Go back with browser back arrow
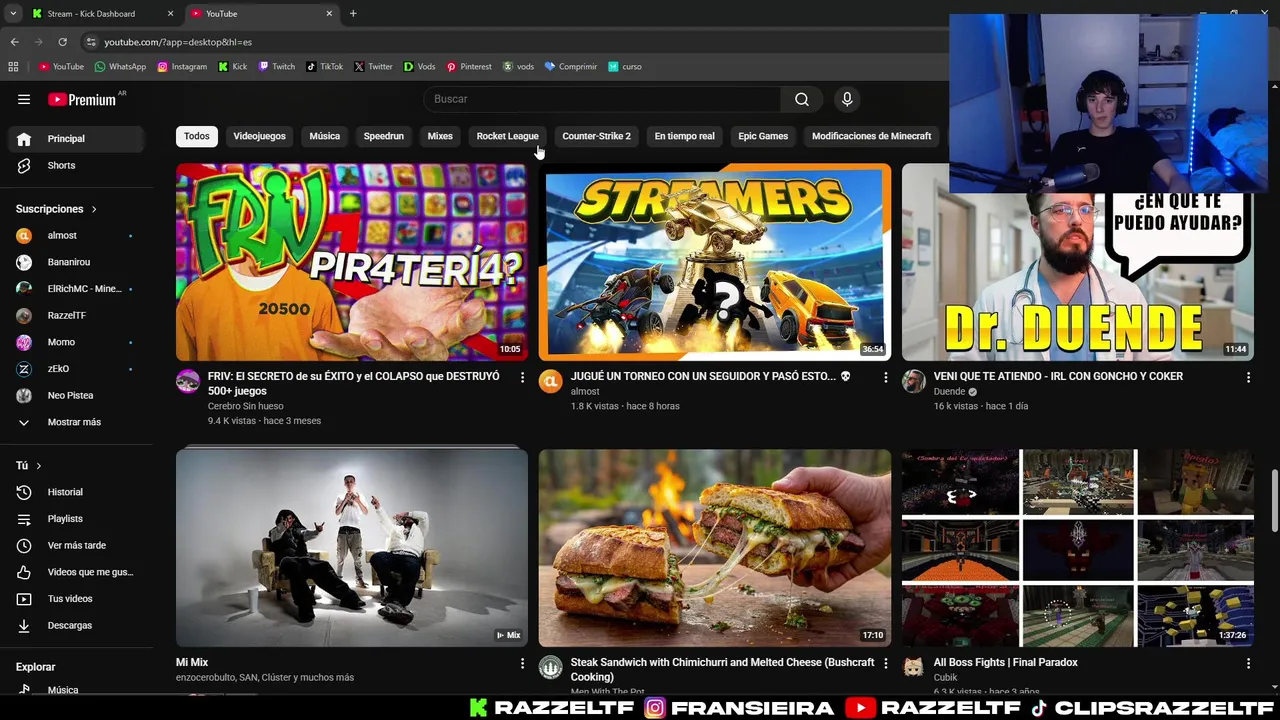Viewport: 1280px width, 720px height. pos(14,42)
